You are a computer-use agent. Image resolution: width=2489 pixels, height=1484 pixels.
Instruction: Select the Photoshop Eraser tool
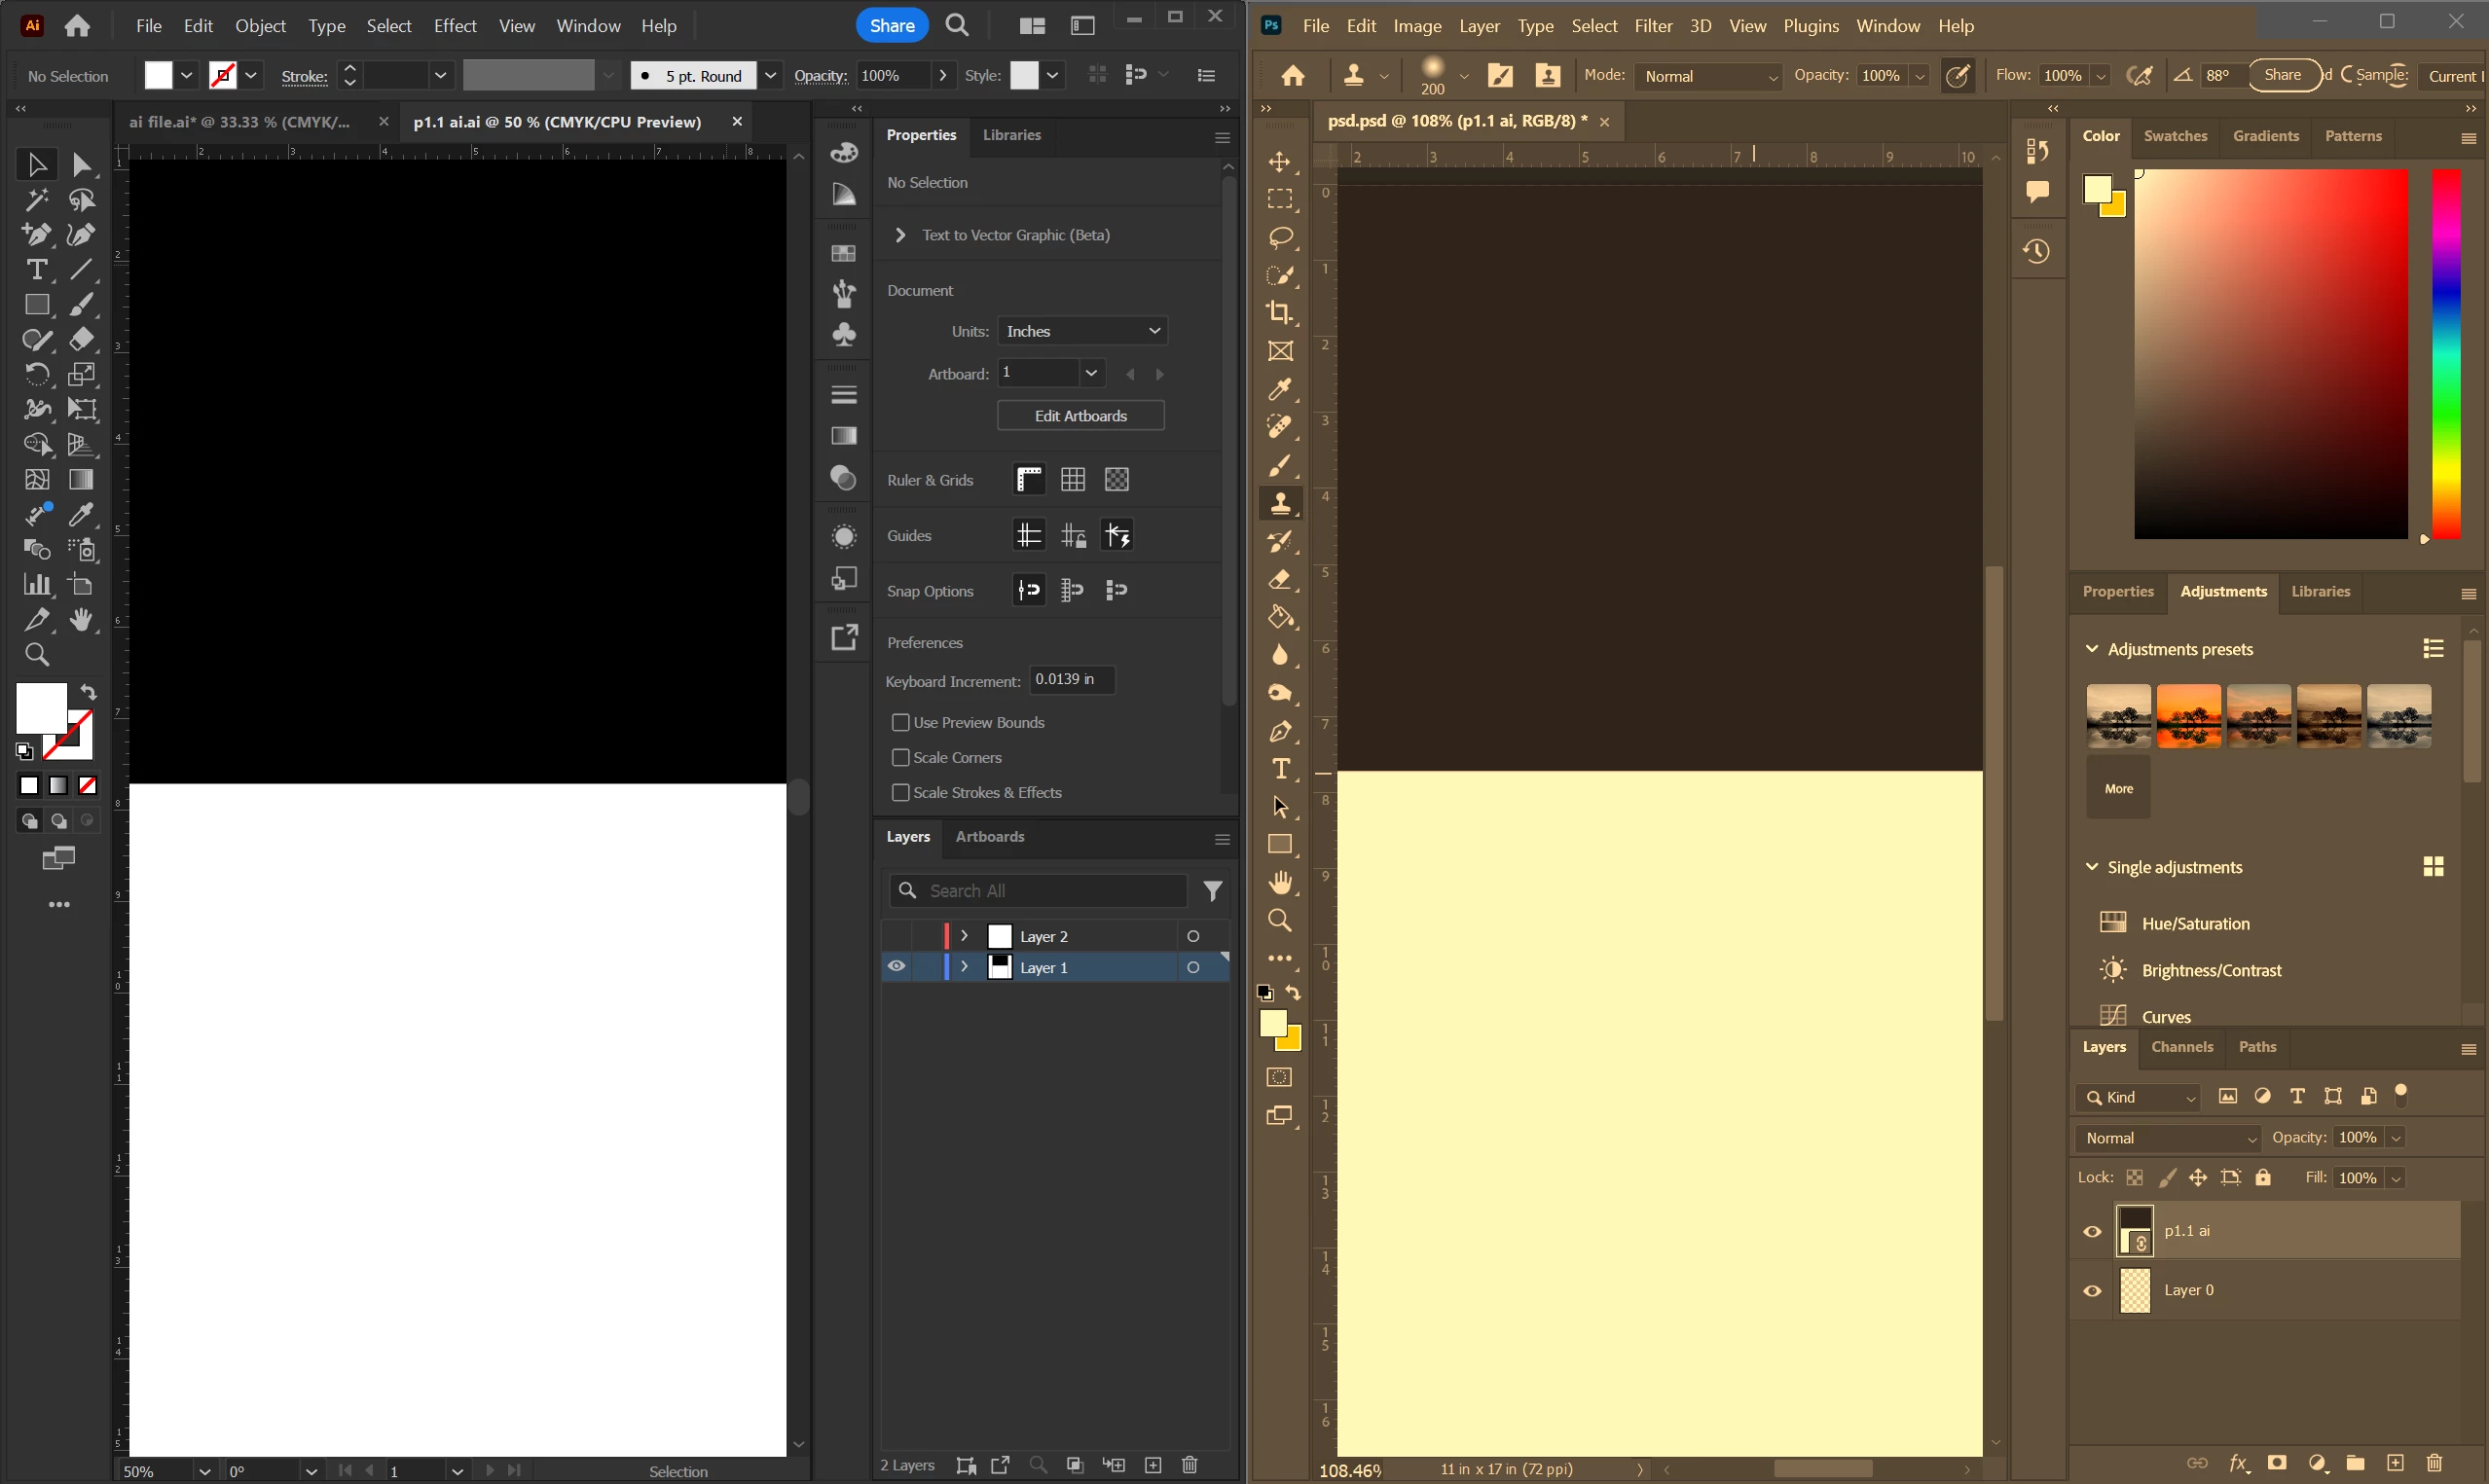[1281, 580]
